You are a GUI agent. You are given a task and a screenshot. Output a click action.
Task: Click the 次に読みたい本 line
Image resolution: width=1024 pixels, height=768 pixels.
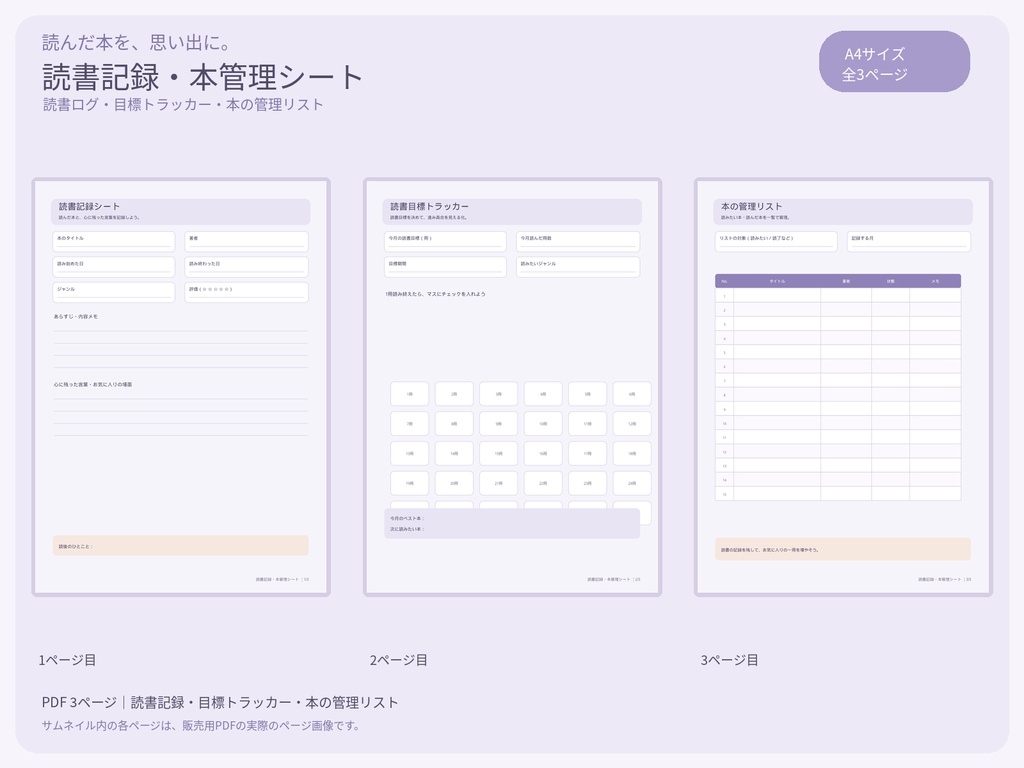point(407,529)
